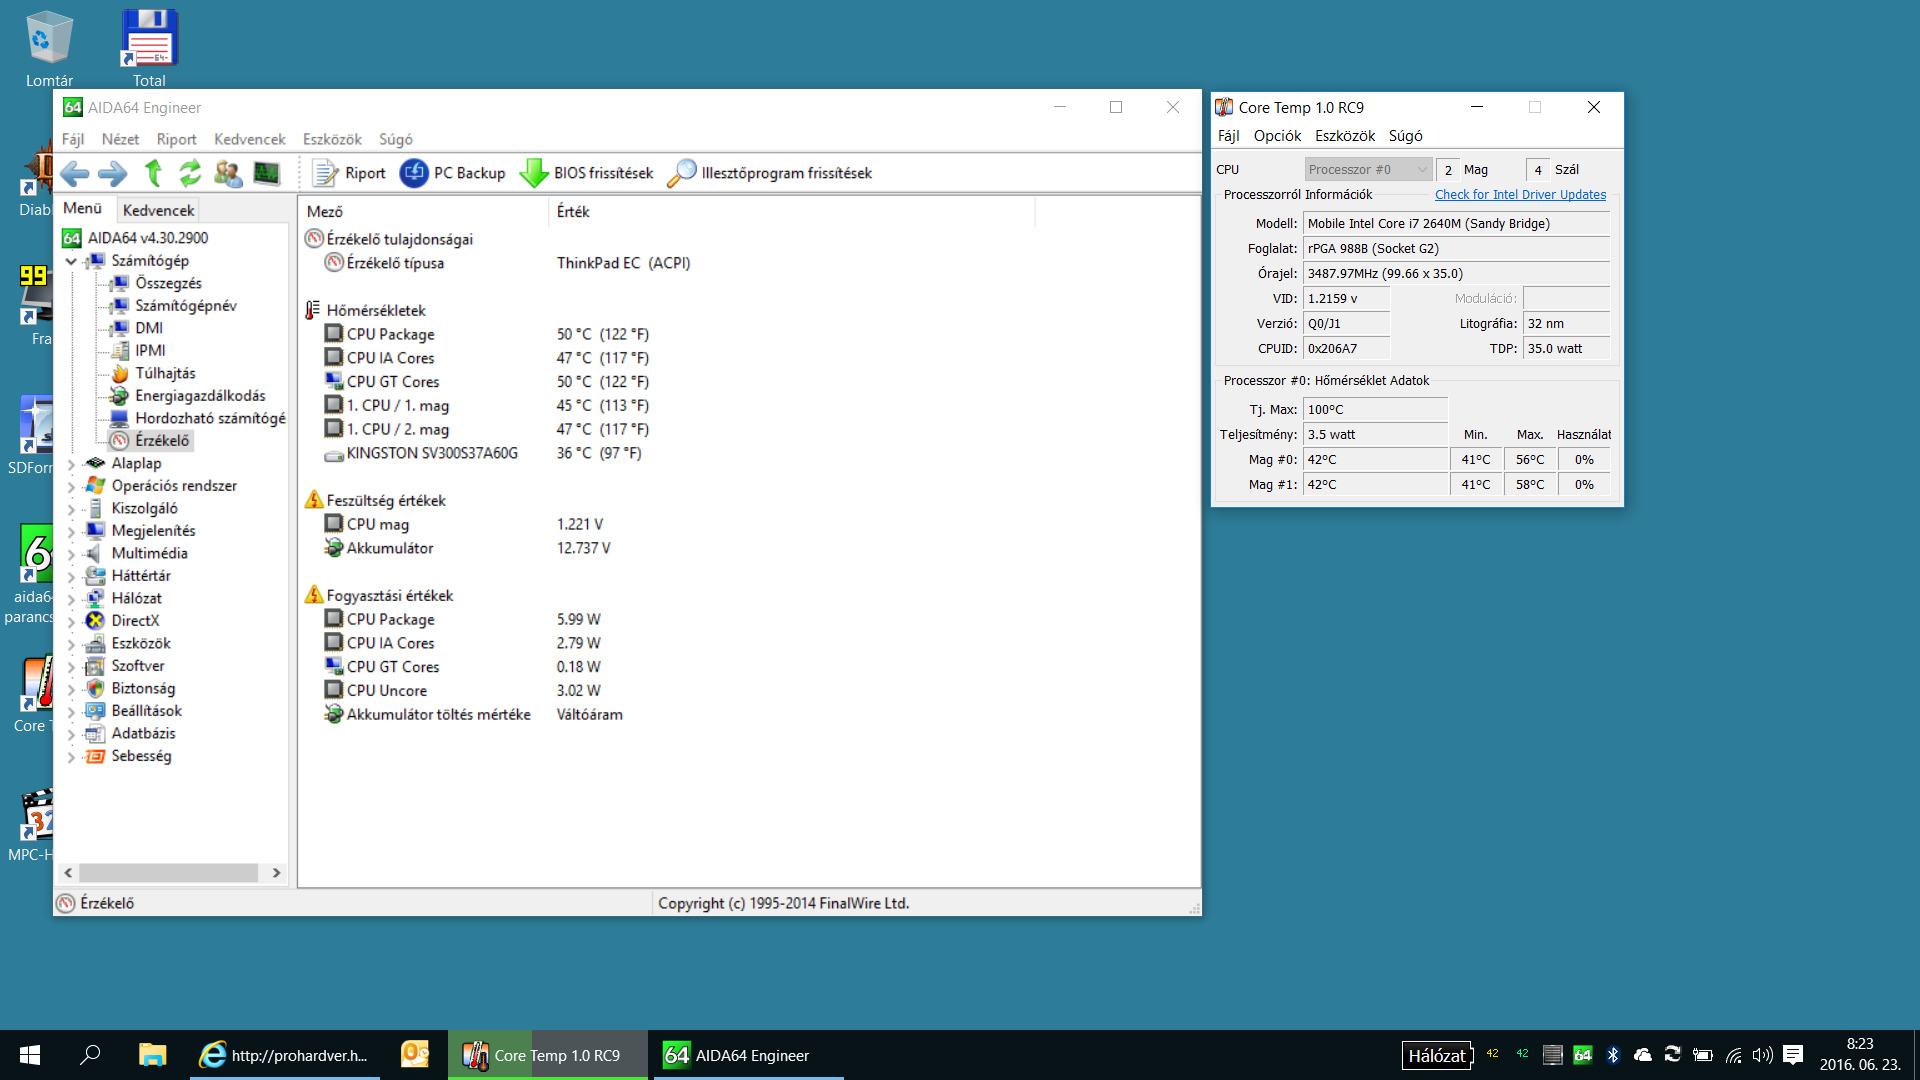
Task: Open the Windows Start button
Action: click(30, 1055)
